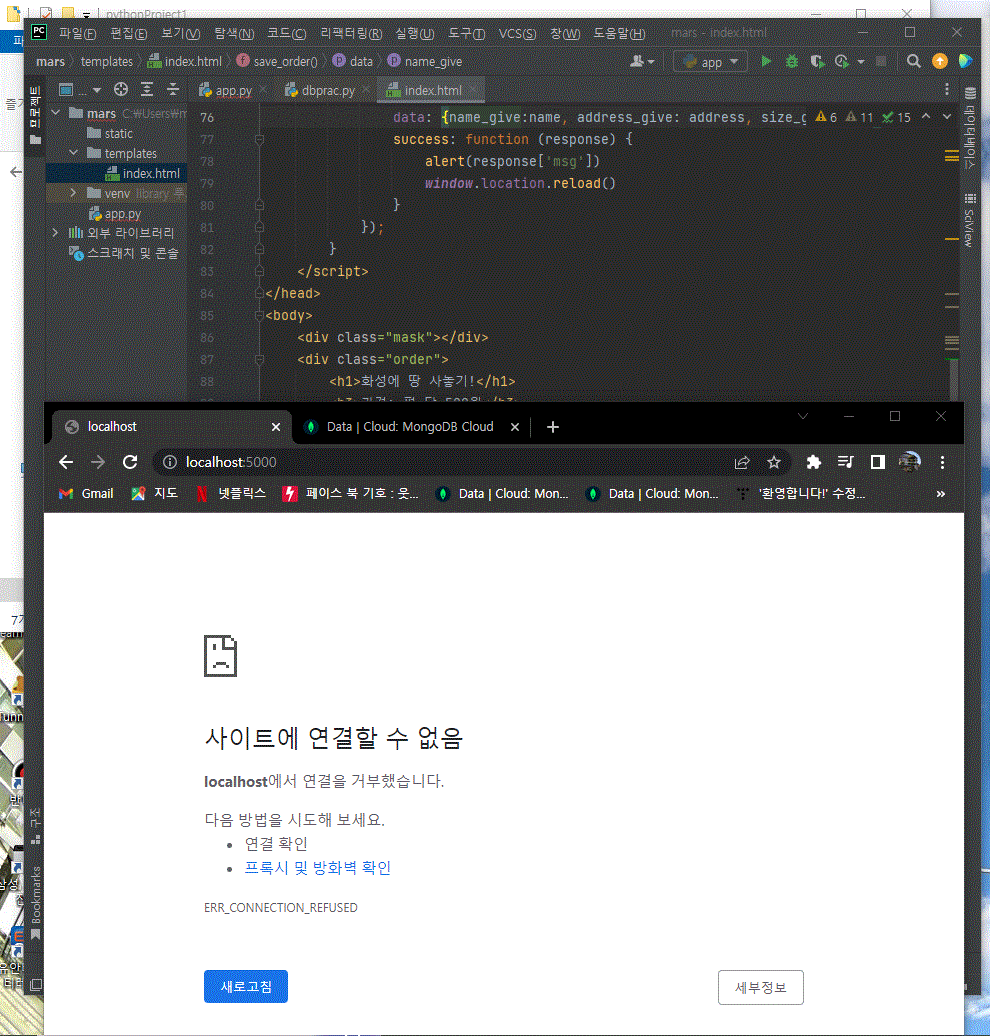The image size is (990, 1036).
Task: Click the orange update arrow icon
Action: click(x=939, y=61)
